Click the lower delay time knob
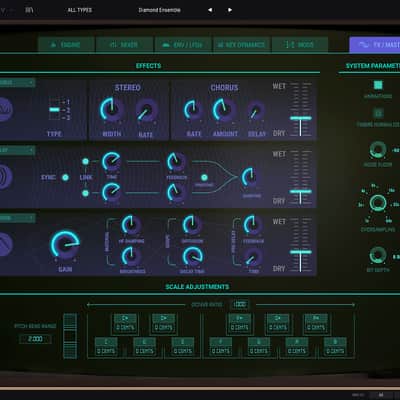 pos(111,192)
